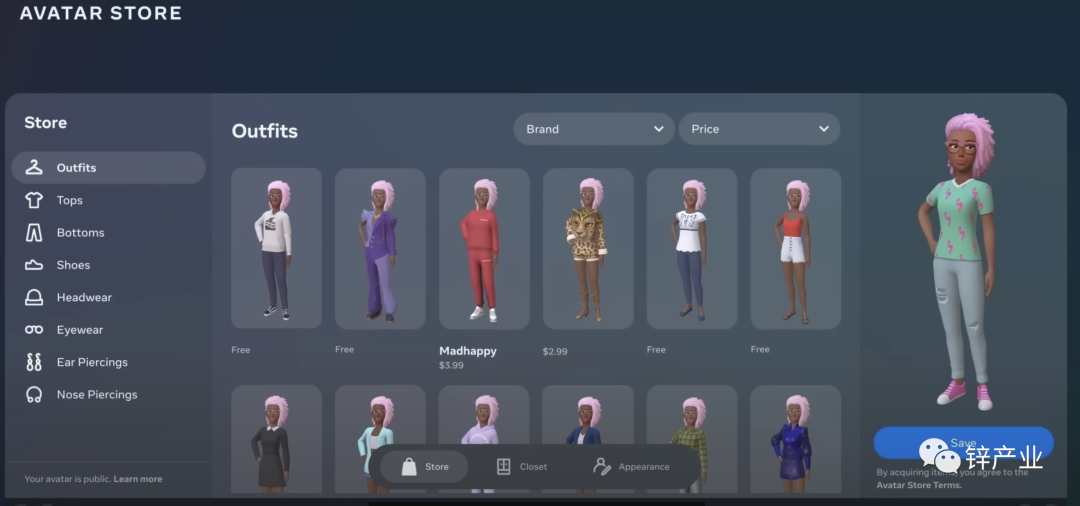Expand the Brand dropdown chevron arrow
1080x506 pixels.
658,129
